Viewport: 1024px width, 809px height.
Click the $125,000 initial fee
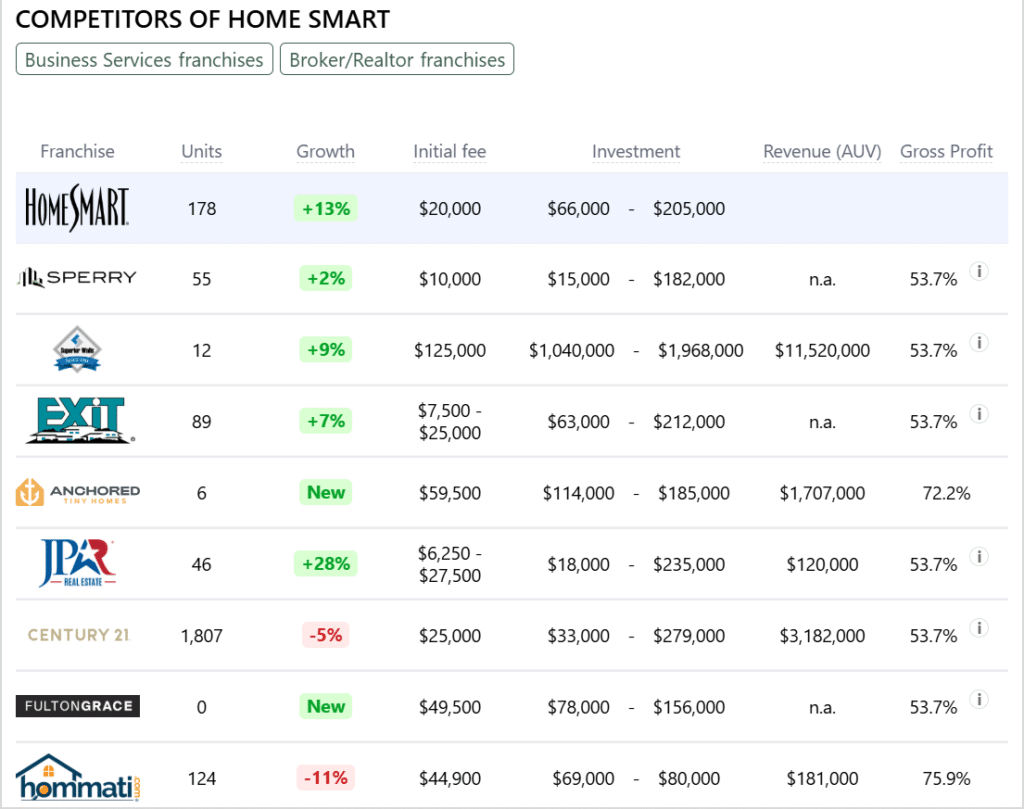point(449,351)
